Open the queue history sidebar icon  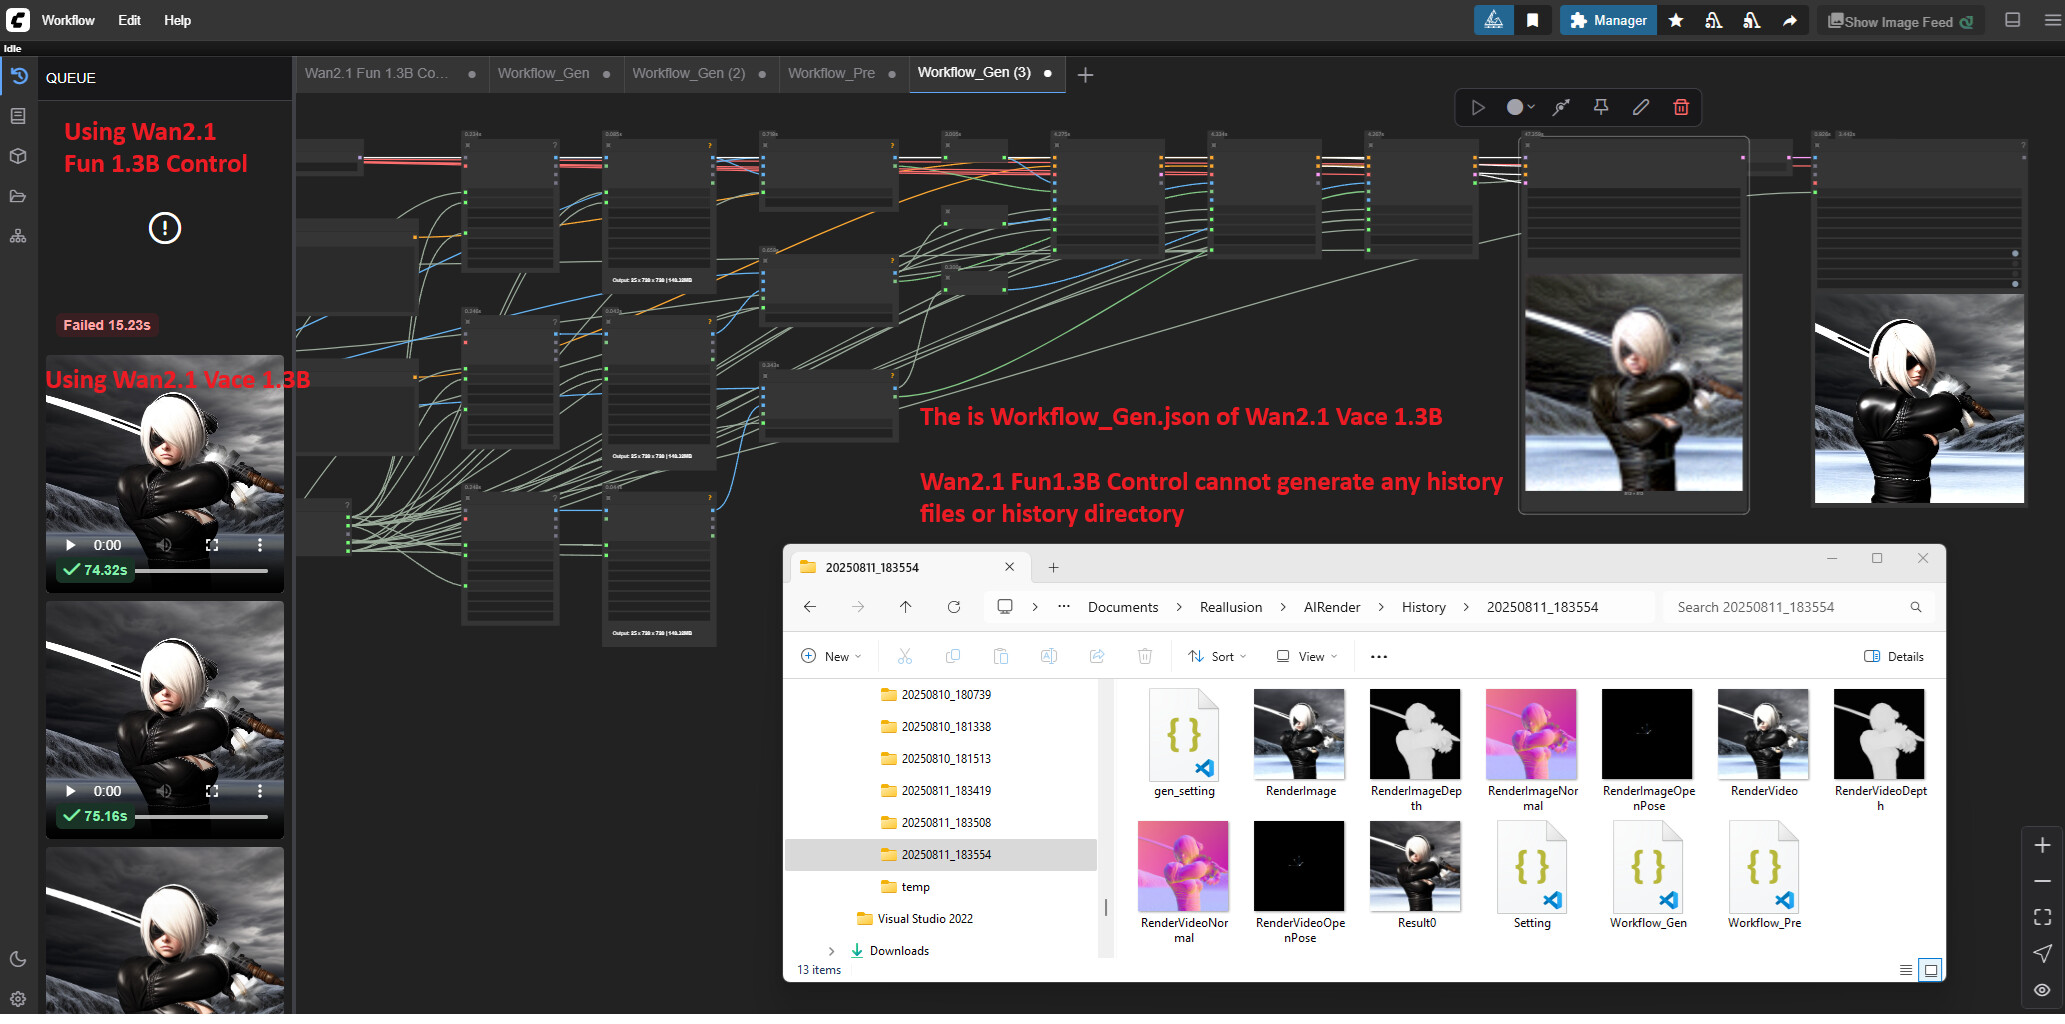click(18, 77)
